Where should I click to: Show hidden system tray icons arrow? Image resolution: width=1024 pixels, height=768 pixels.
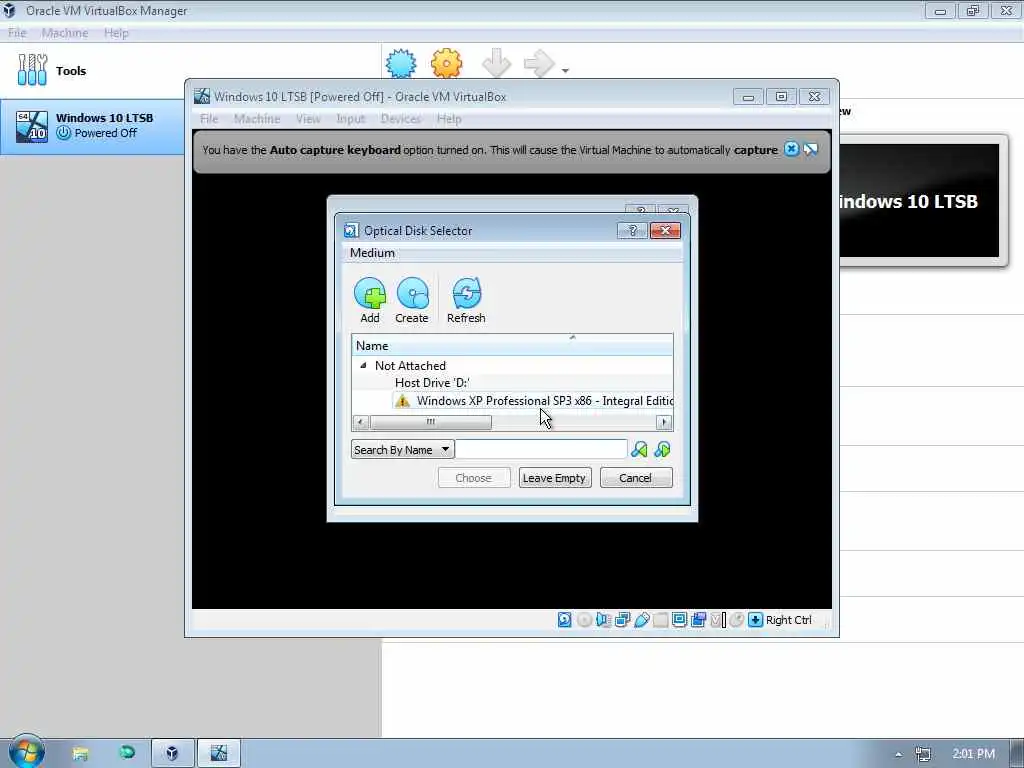pyautogui.click(x=898, y=754)
